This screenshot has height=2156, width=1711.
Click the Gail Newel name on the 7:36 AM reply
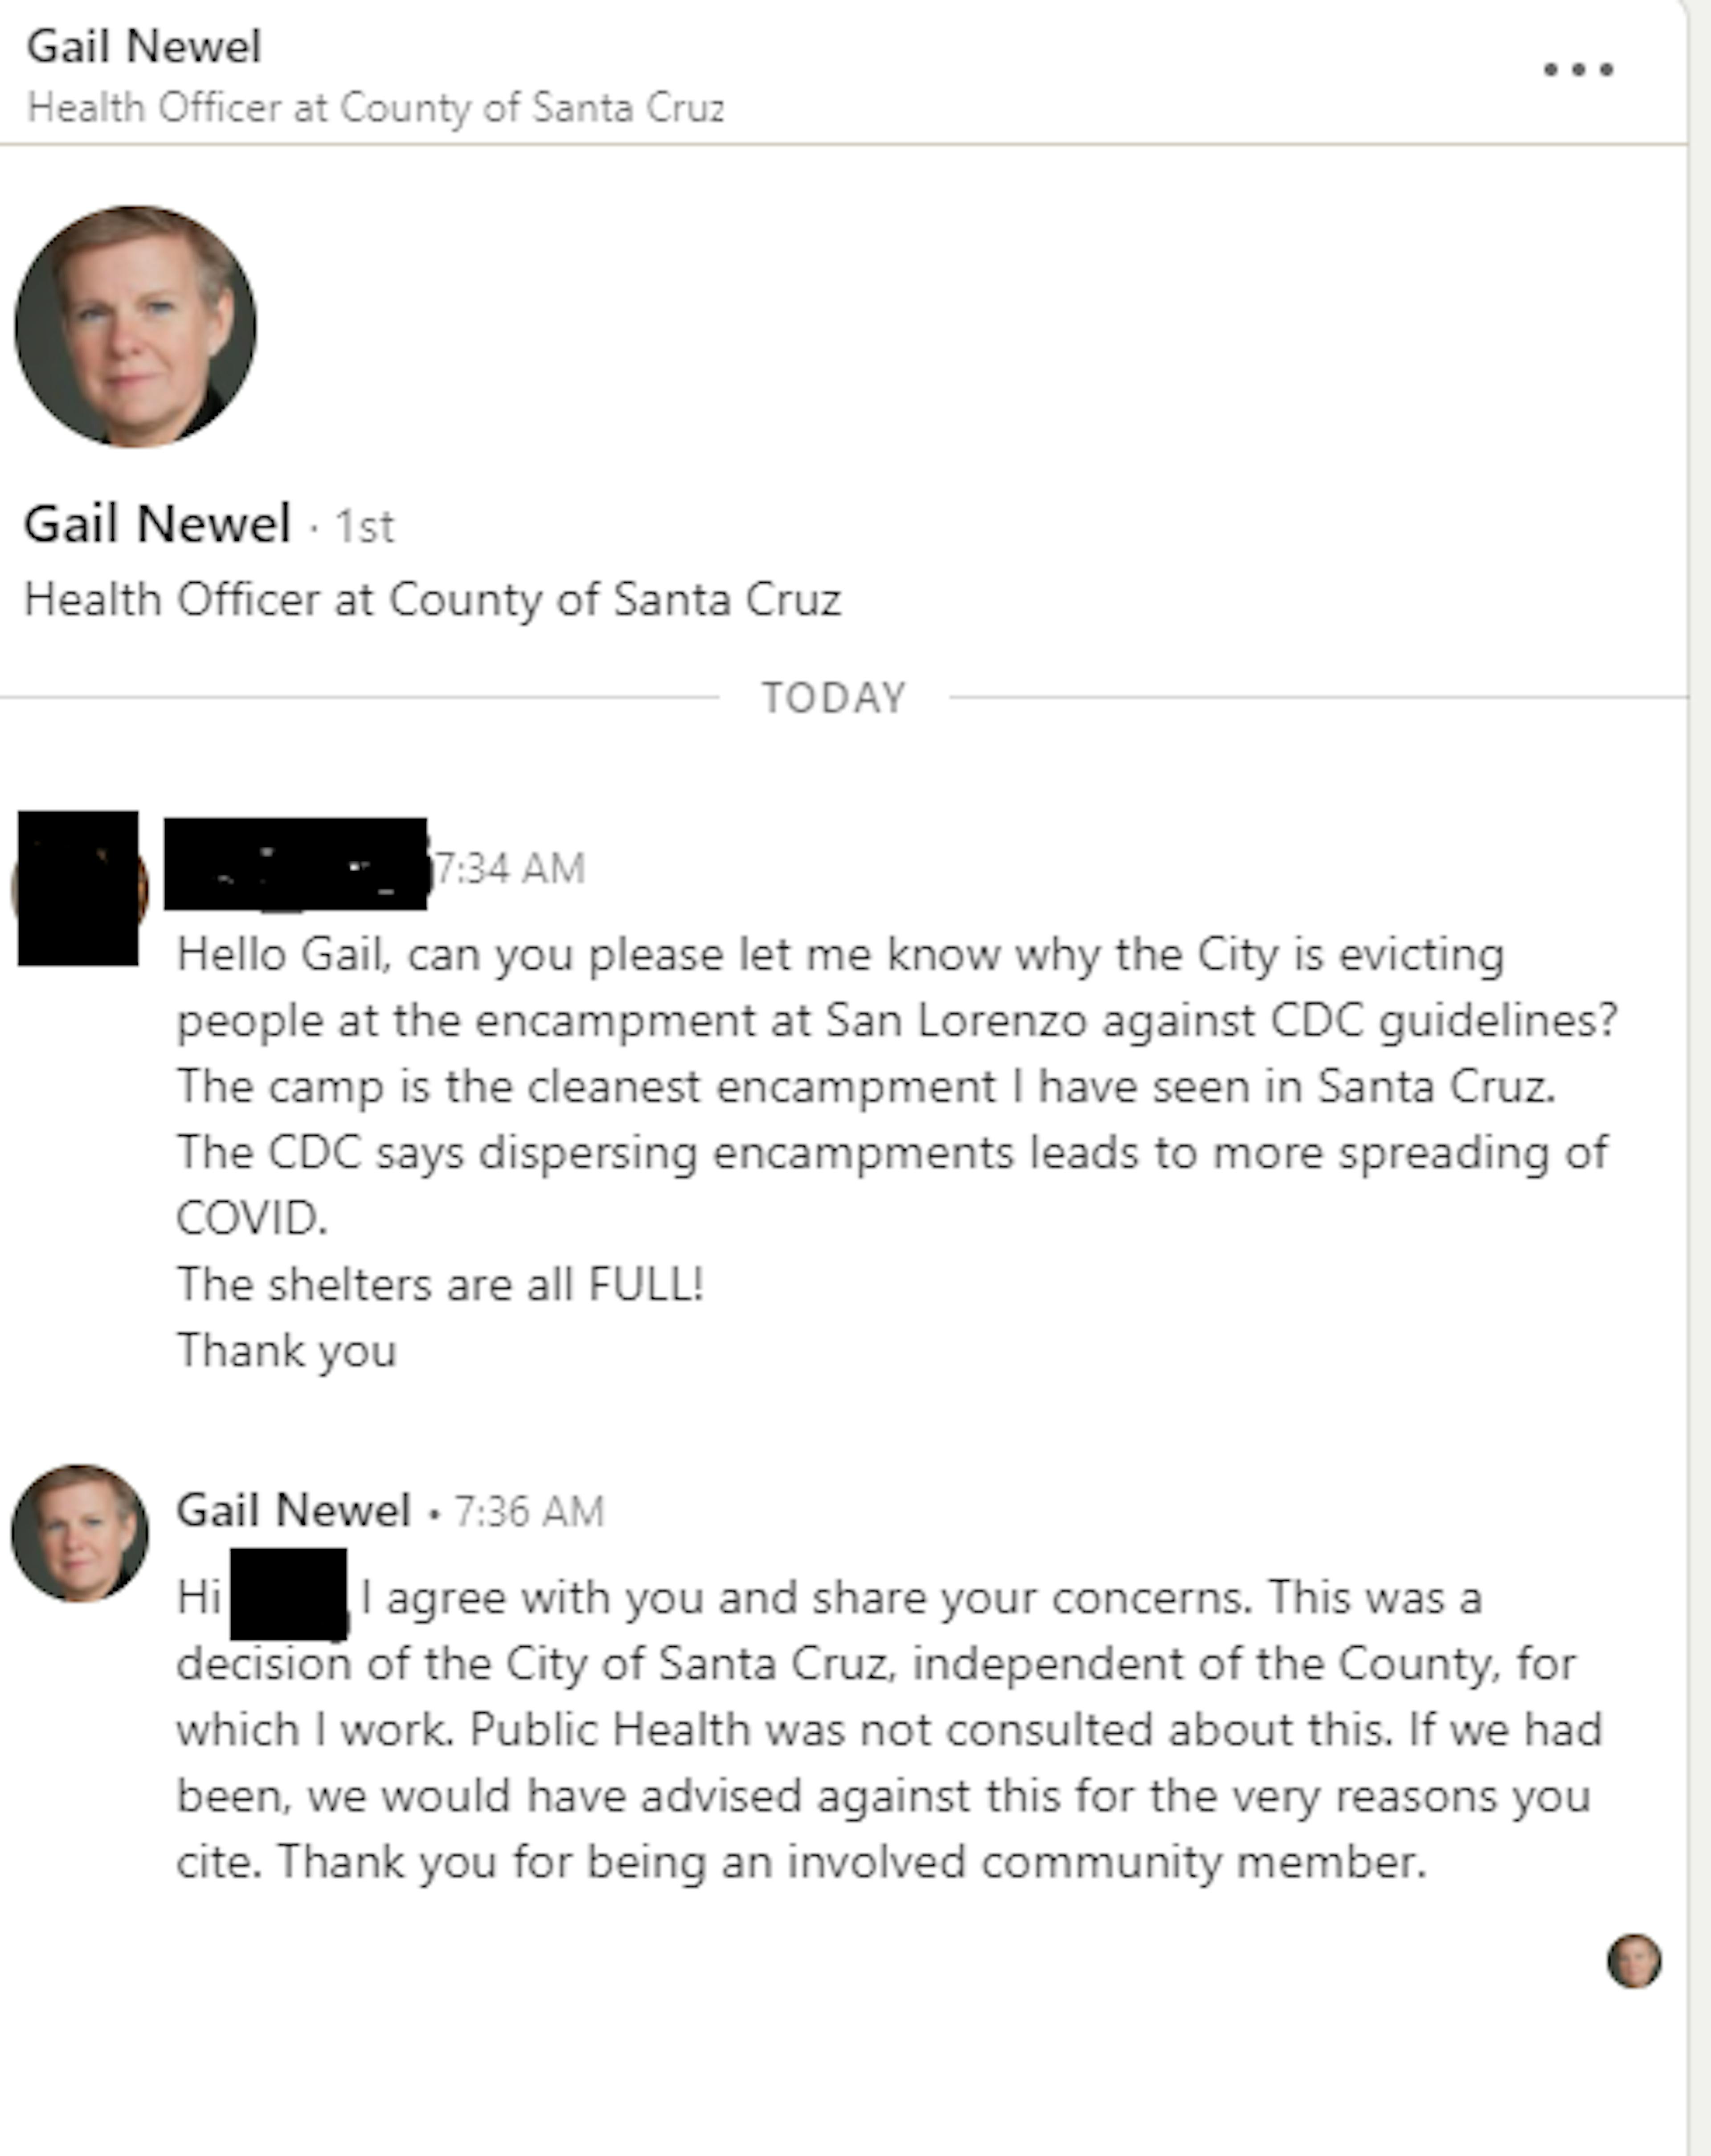(294, 1510)
